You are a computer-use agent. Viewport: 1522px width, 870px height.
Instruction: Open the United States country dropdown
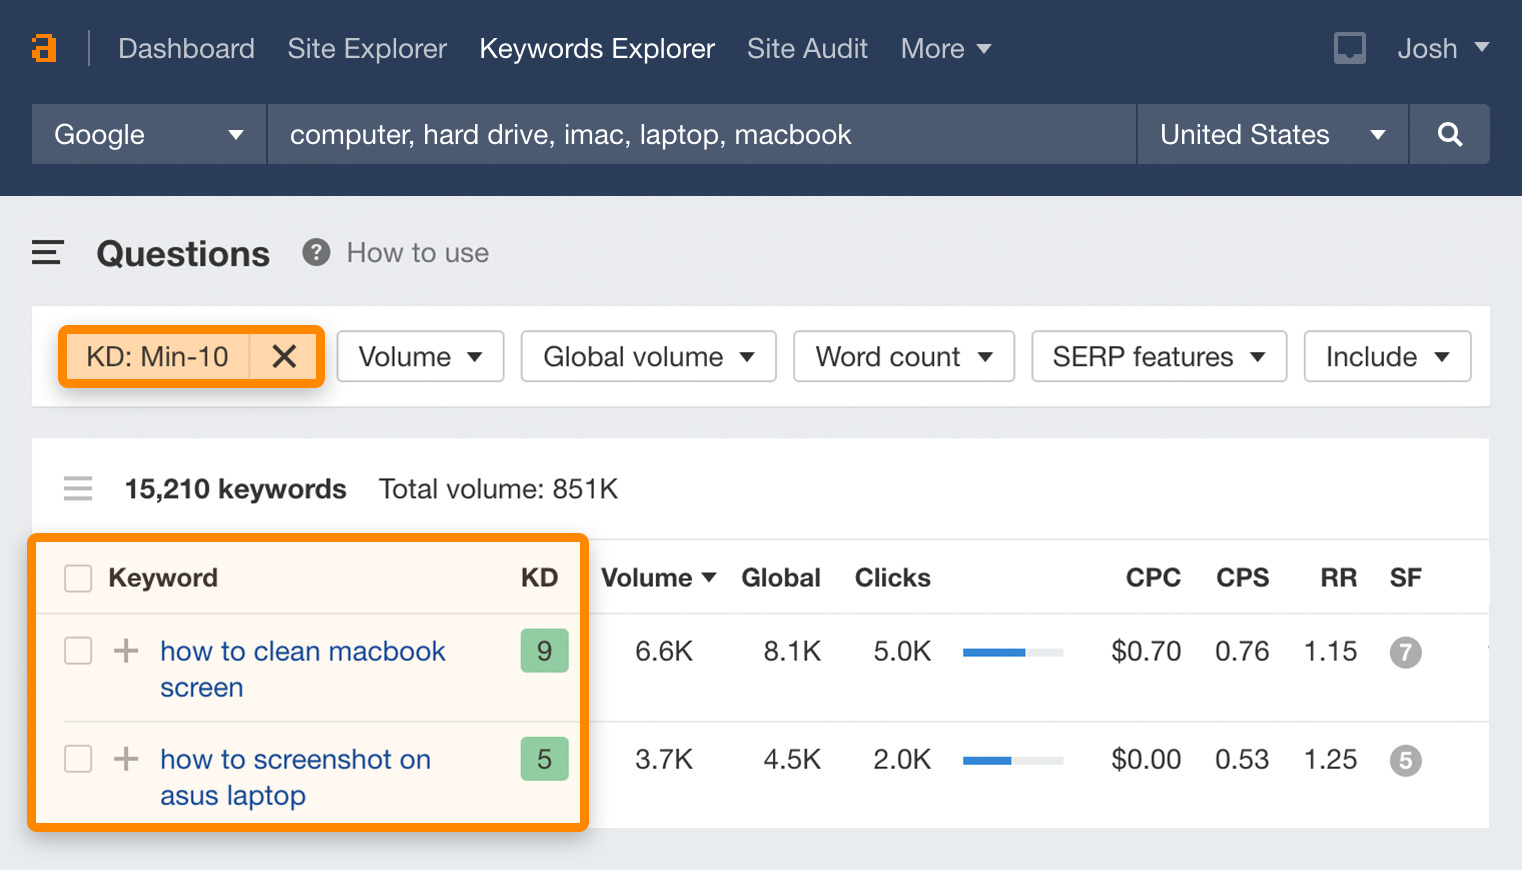click(1271, 134)
